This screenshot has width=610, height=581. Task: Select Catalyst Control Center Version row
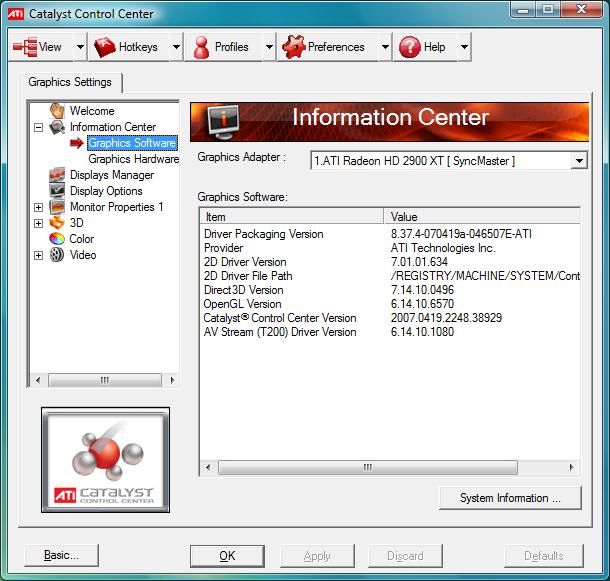[390, 318]
